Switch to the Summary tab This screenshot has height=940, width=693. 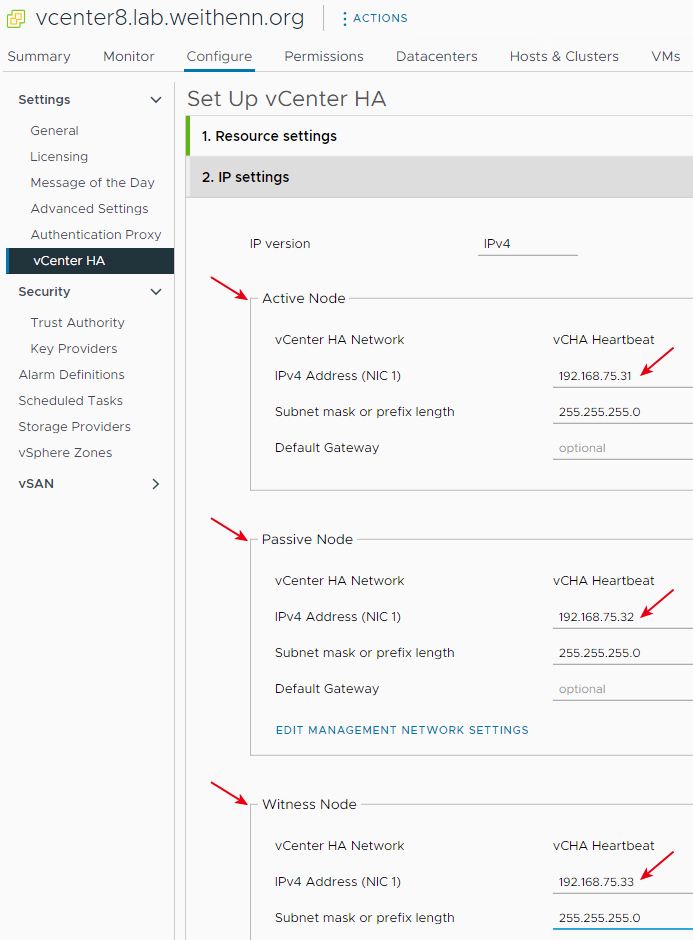(x=39, y=56)
